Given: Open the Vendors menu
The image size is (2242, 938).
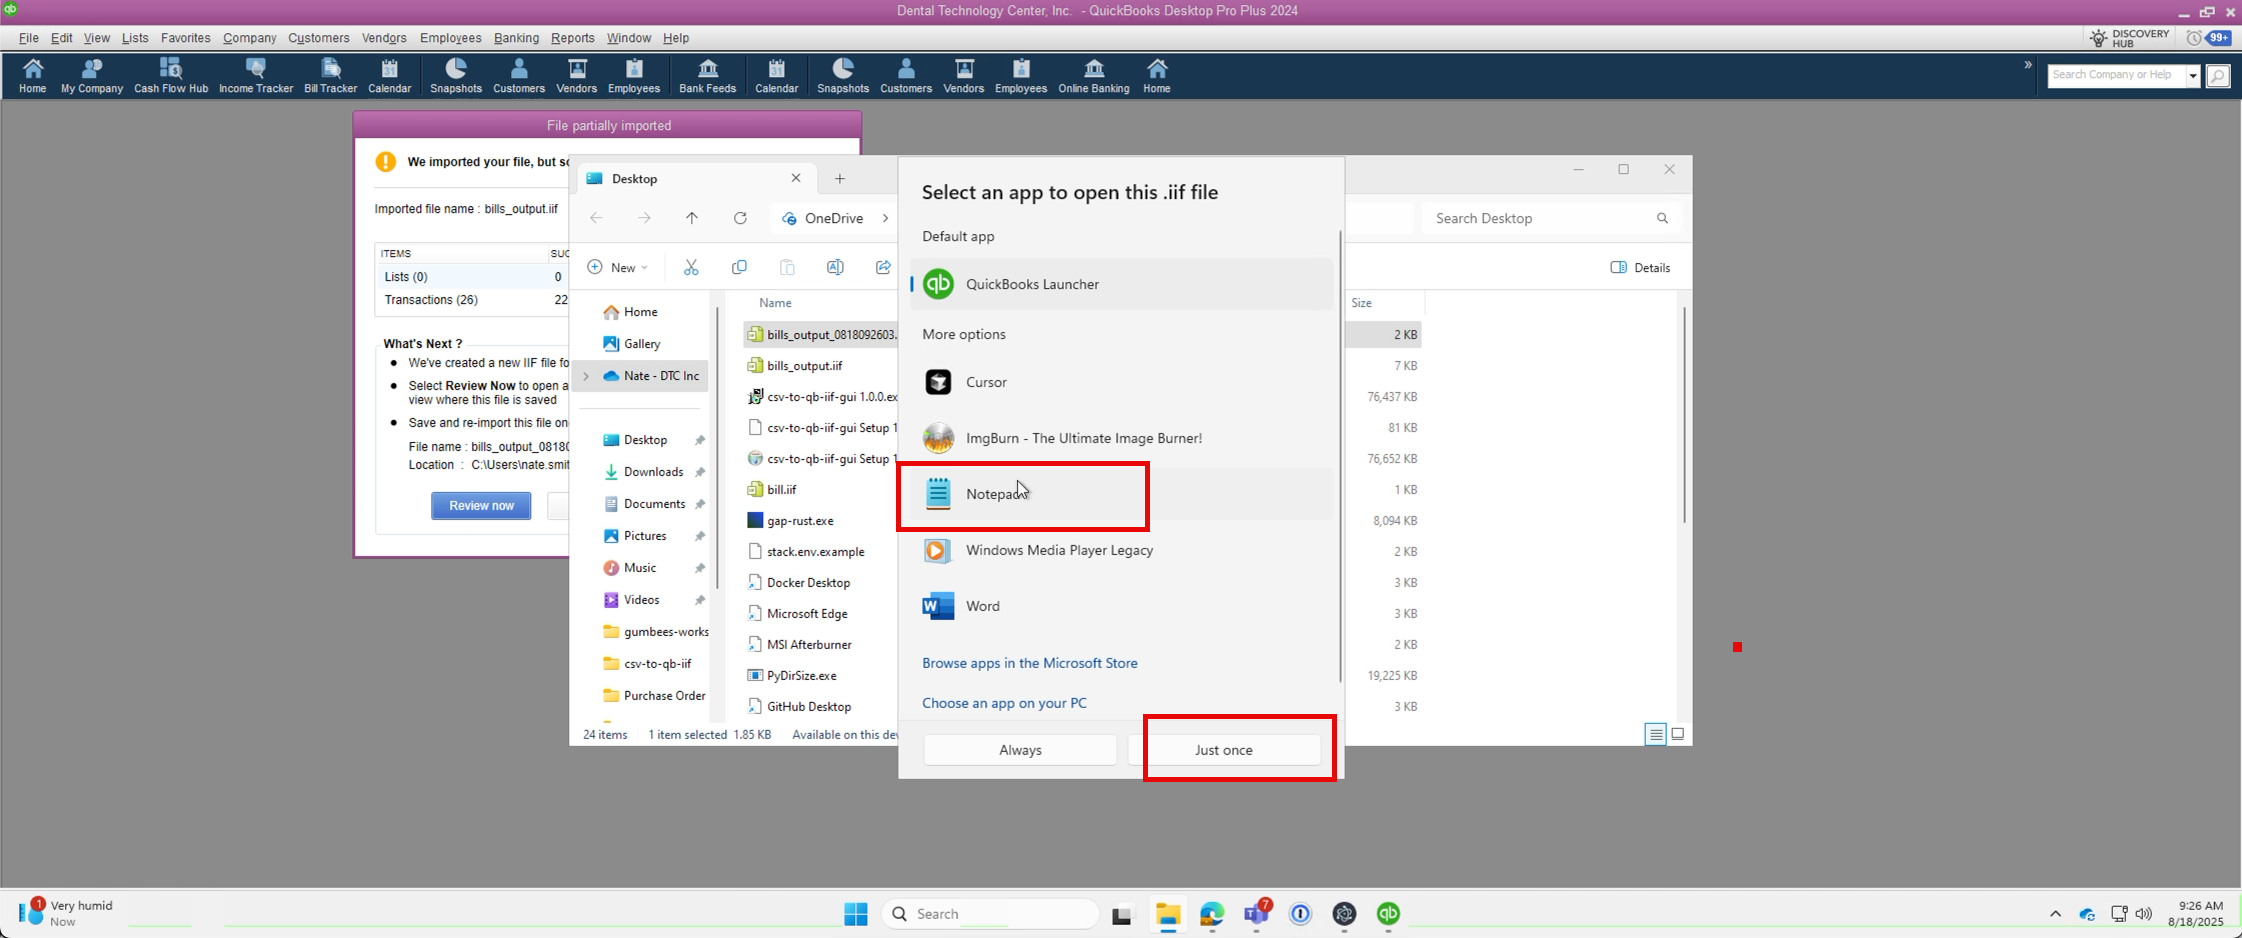Looking at the screenshot, I should coord(384,38).
